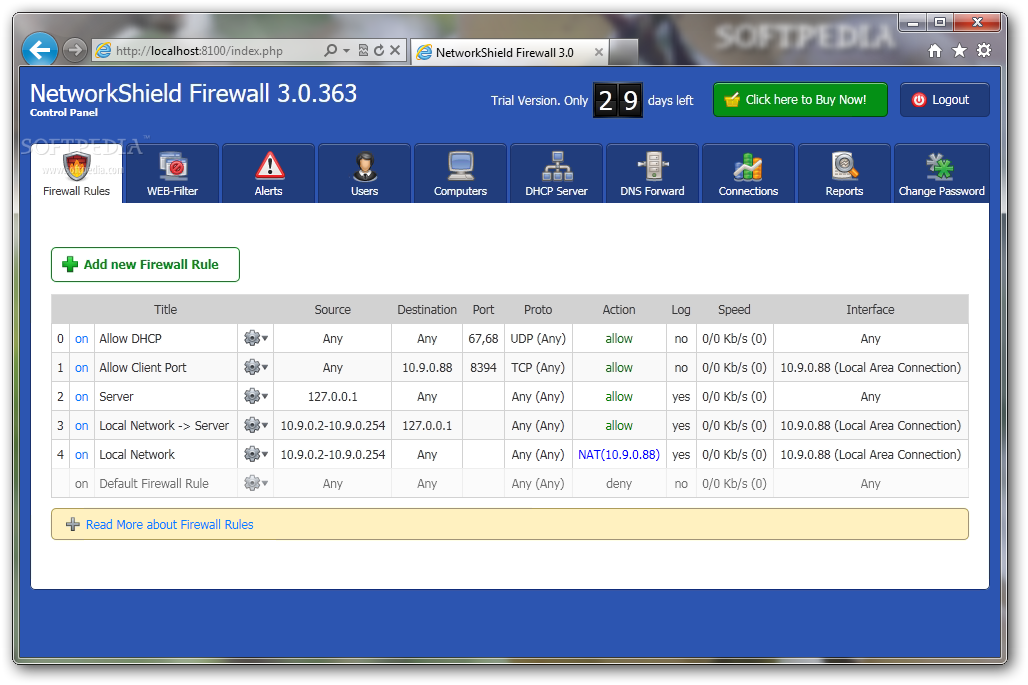
Task: Toggle the on switch for Allow DHCP rule
Action: pyautogui.click(x=81, y=339)
